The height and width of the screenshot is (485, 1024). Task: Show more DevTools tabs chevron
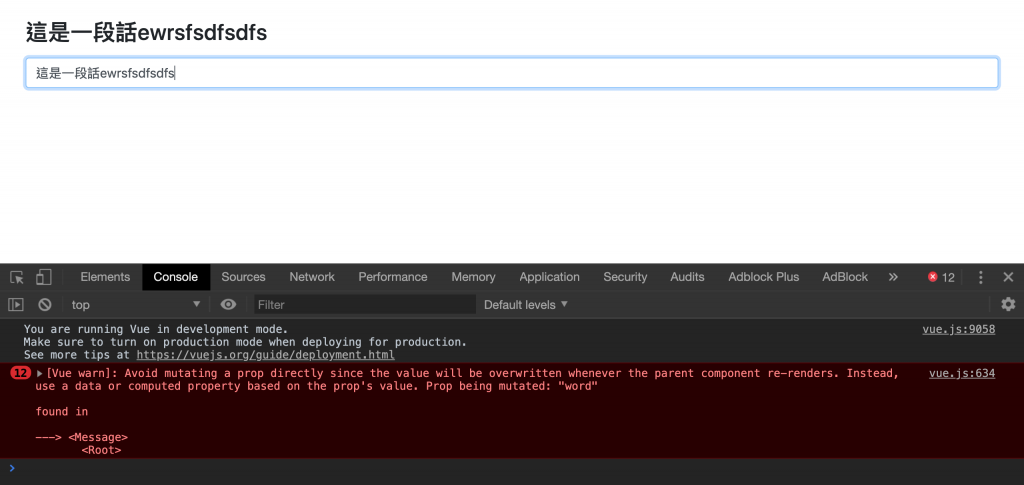pos(893,277)
